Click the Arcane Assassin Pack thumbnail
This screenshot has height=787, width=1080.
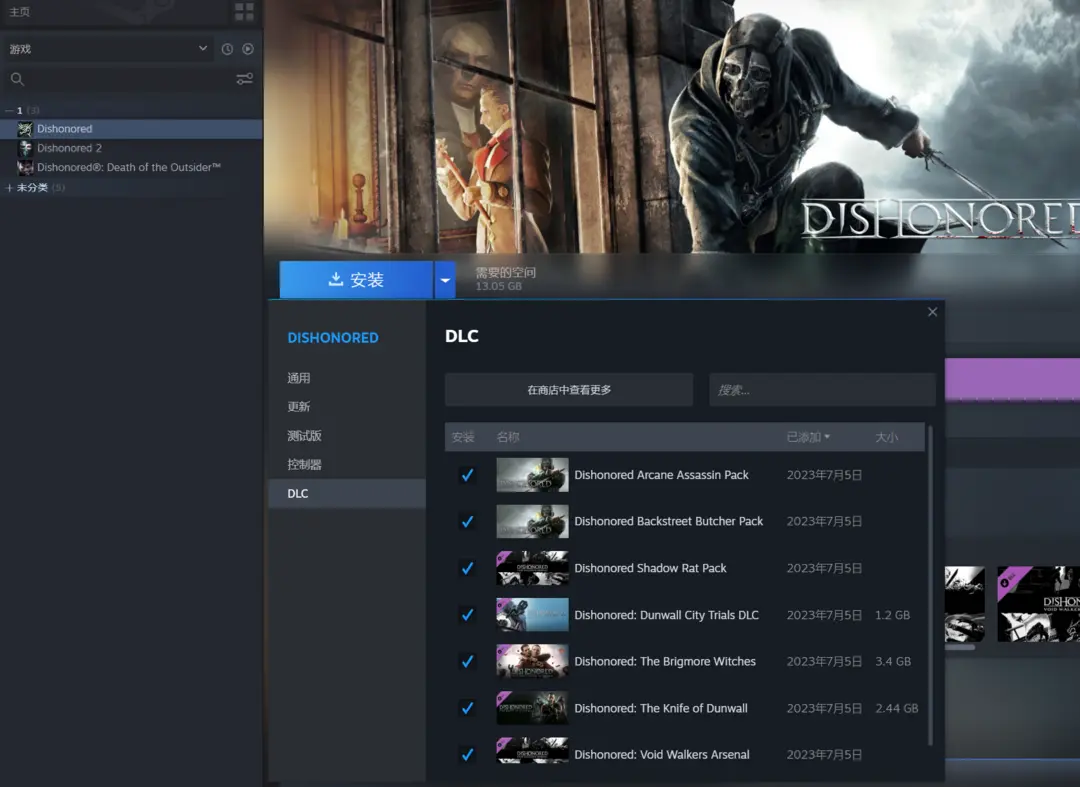pos(532,475)
